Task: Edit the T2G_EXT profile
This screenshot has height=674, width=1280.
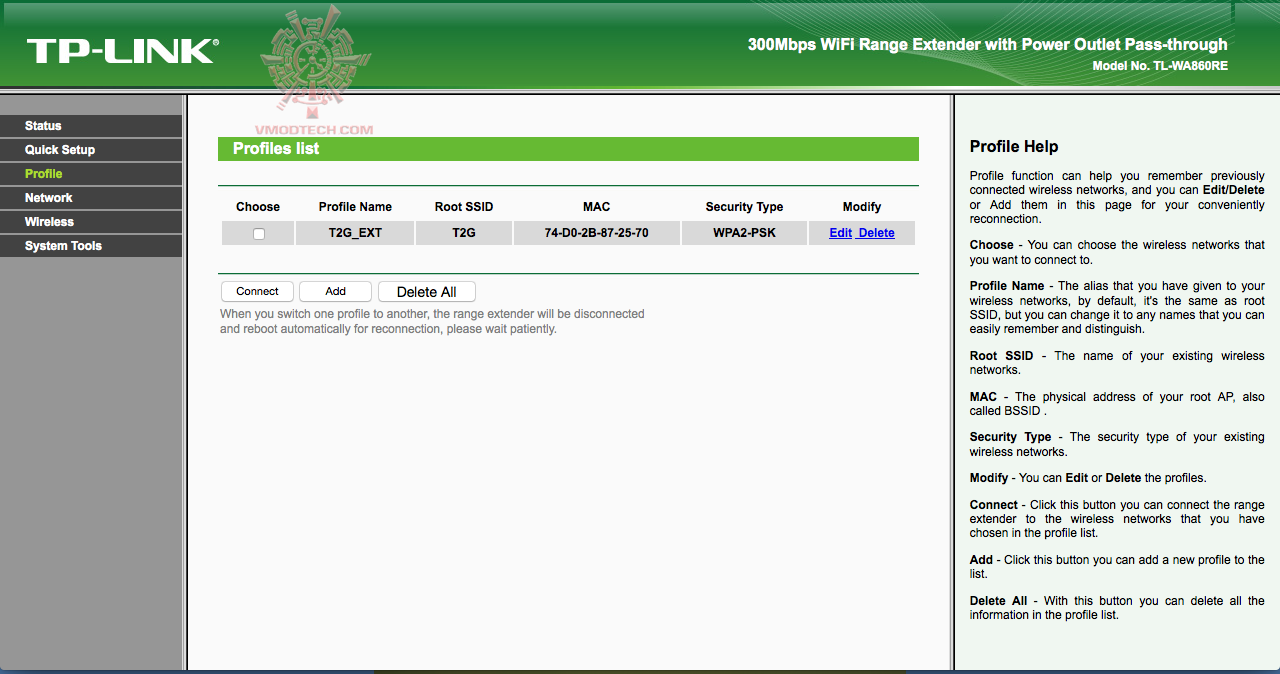Action: coord(840,233)
